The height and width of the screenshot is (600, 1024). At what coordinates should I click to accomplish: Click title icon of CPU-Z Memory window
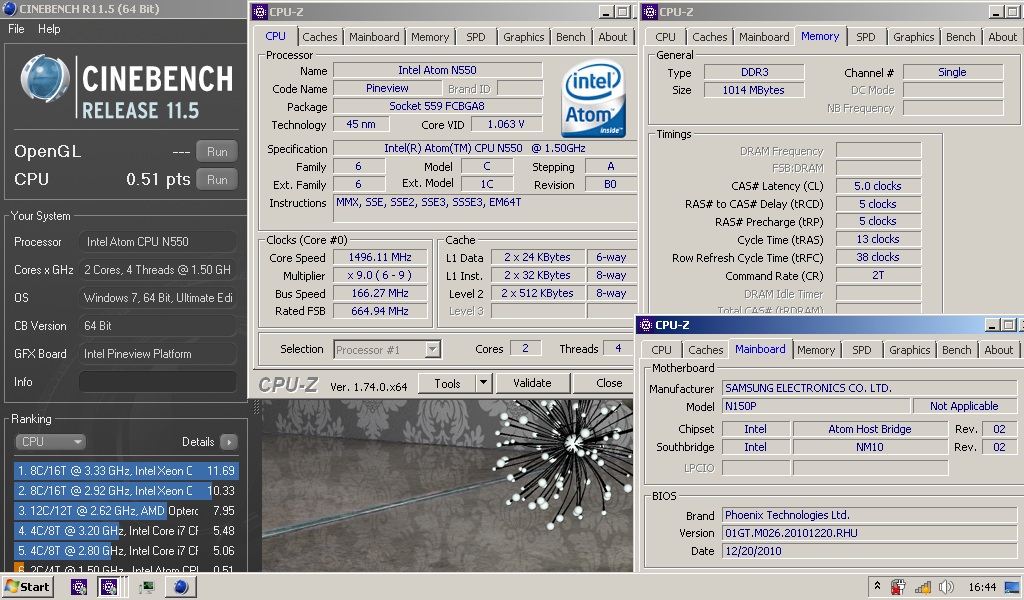tap(650, 12)
